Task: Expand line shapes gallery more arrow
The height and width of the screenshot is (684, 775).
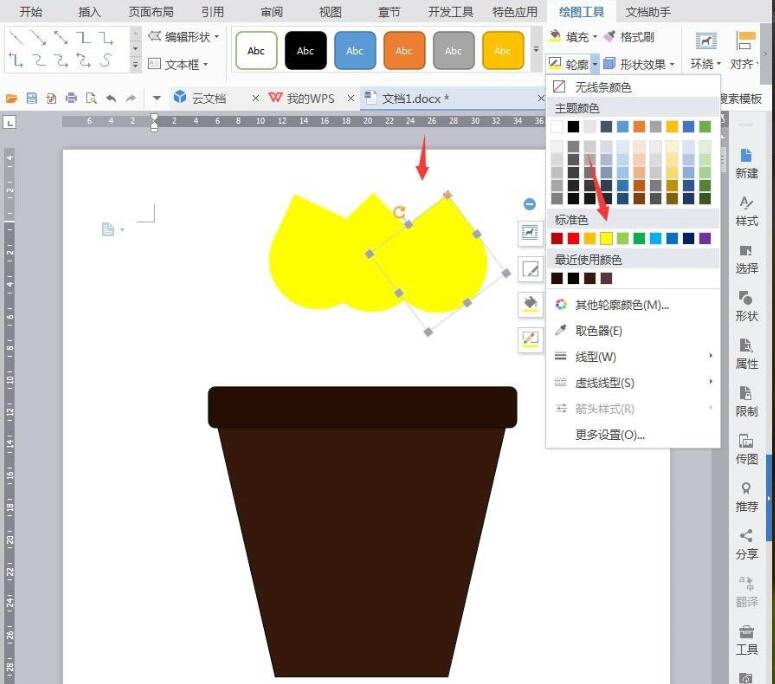Action: [x=135, y=65]
